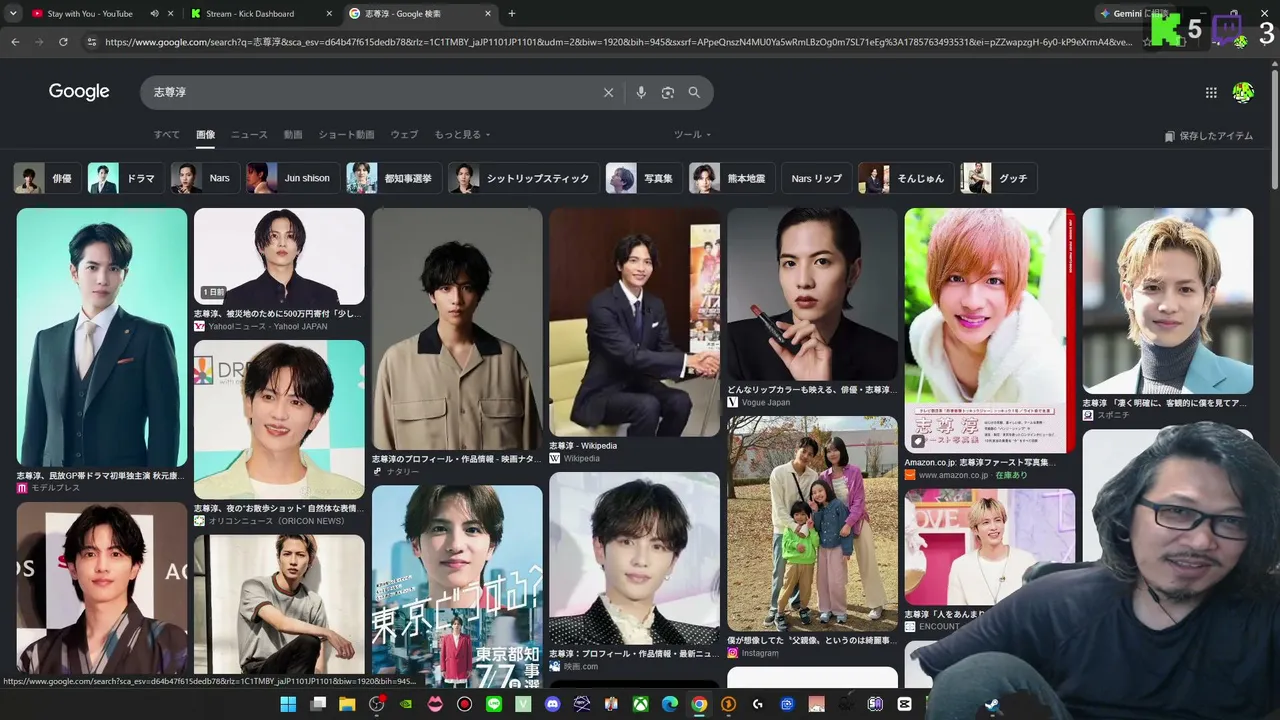Open the ウェブ search tab
Viewport: 1280px width, 720px height.
coord(404,135)
